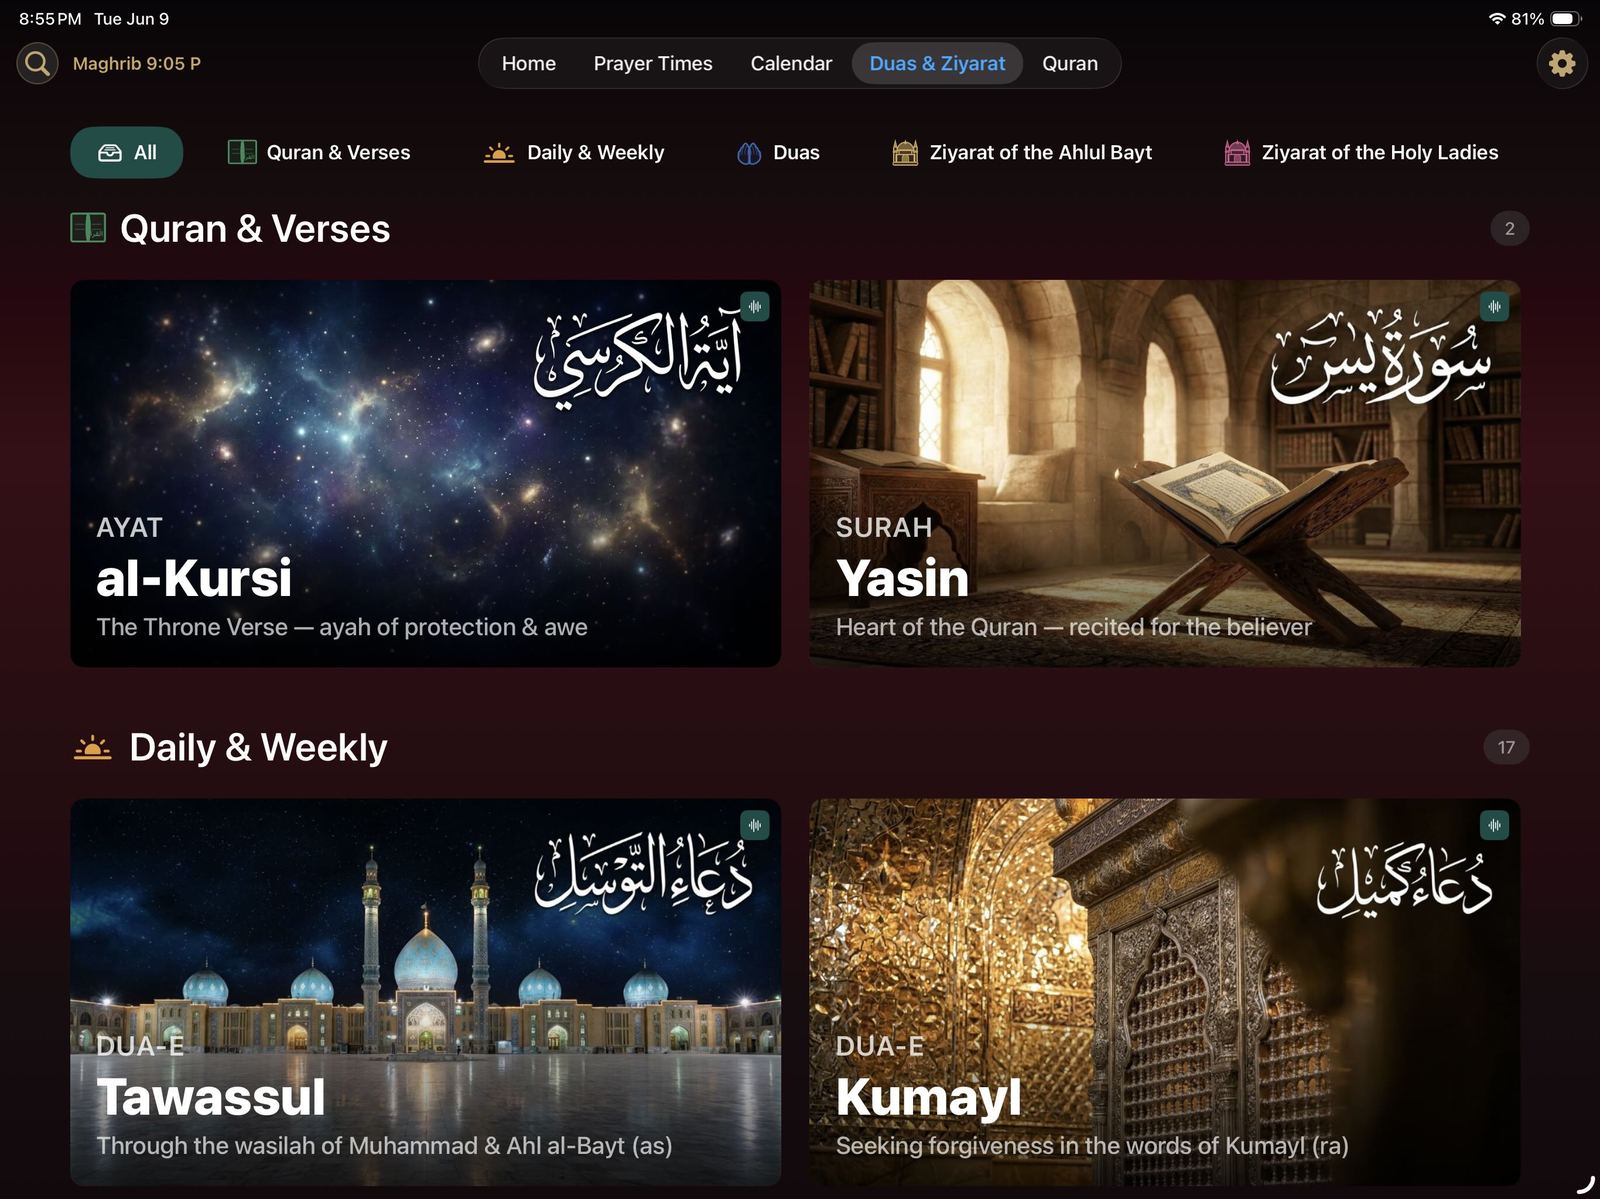Screen dimensions: 1600x1199
Task: Click the book icon beside Quran & Verses heading
Action: coord(88,228)
